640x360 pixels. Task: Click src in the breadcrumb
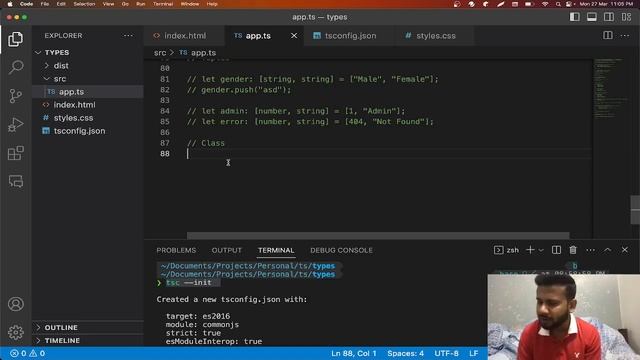click(x=160, y=53)
